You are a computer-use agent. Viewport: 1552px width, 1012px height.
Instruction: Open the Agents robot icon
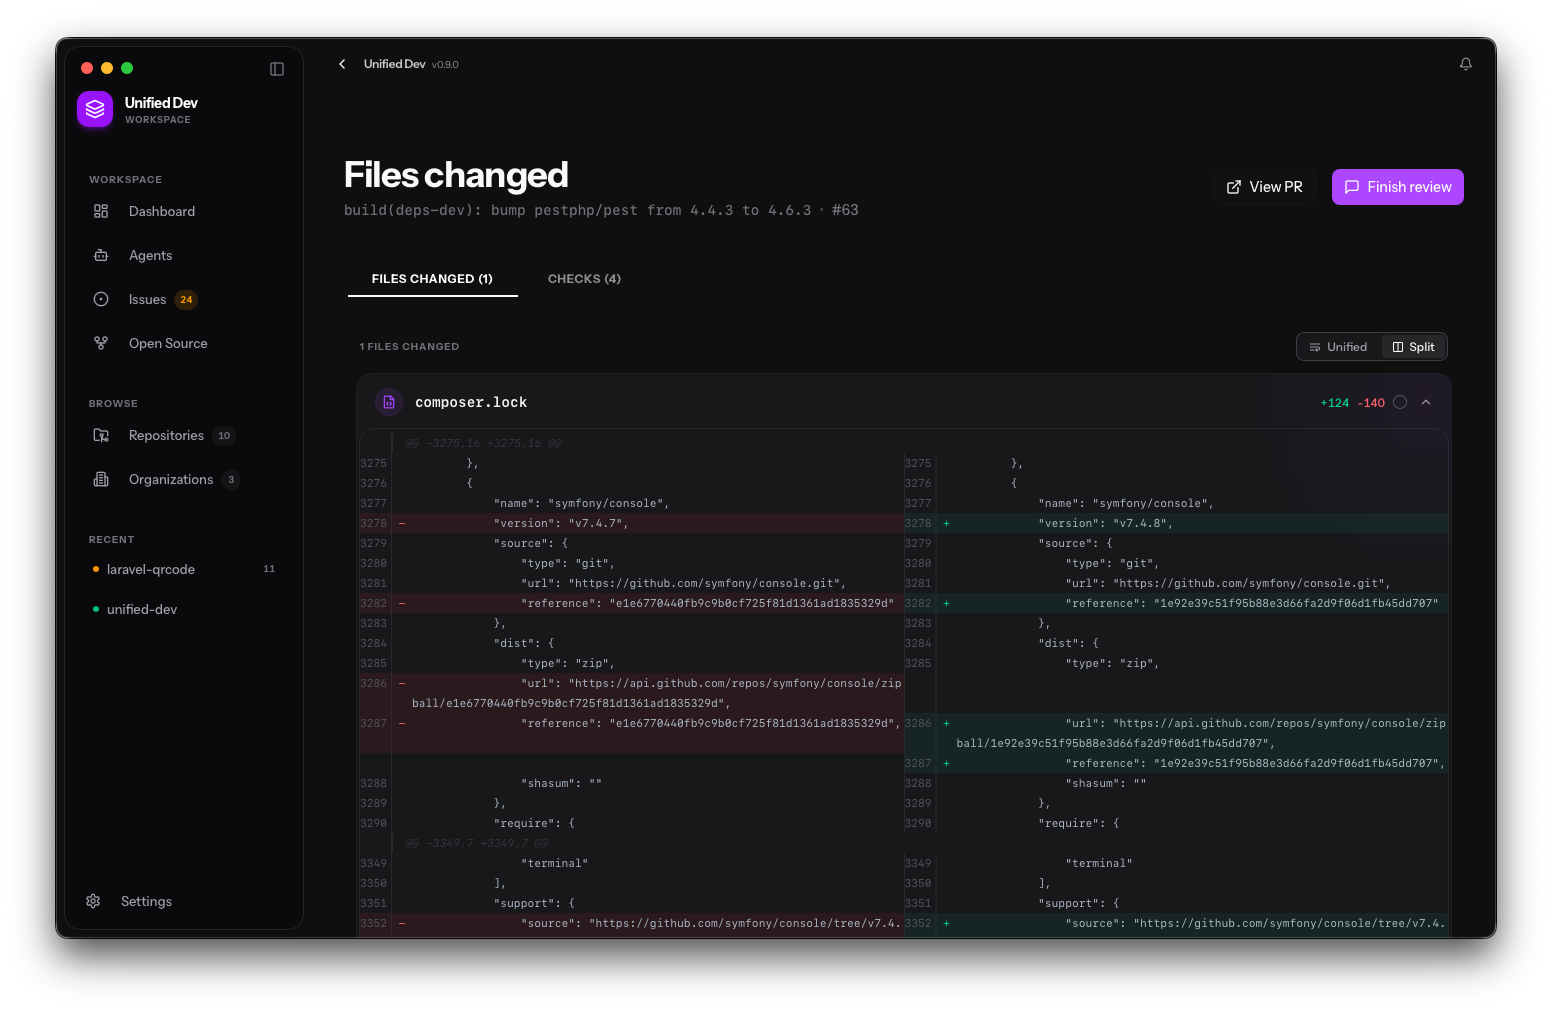[101, 255]
